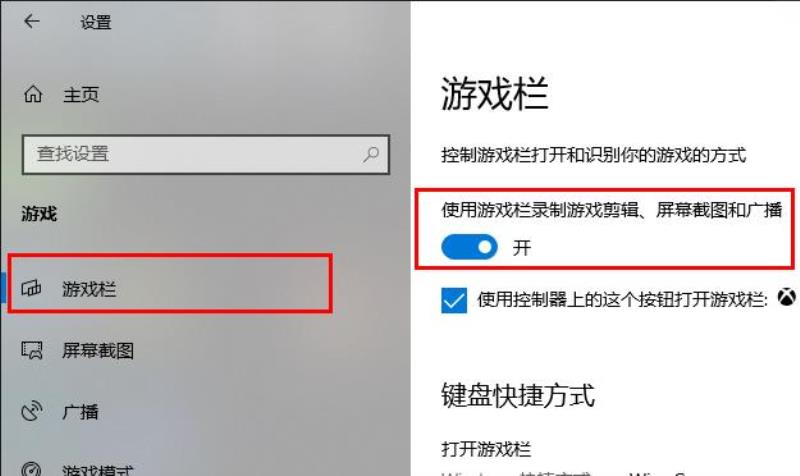Click the home icon beside 主页

coord(33,94)
